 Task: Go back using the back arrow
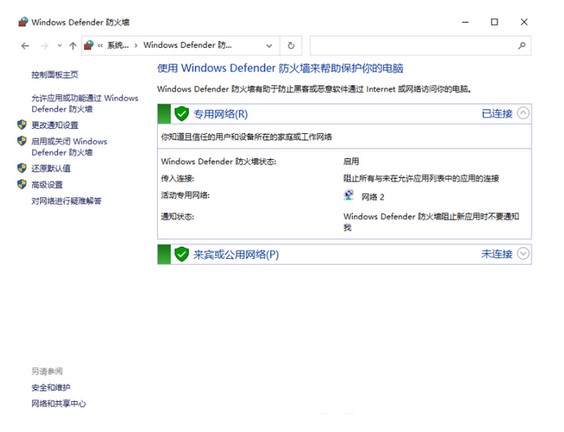[x=25, y=46]
